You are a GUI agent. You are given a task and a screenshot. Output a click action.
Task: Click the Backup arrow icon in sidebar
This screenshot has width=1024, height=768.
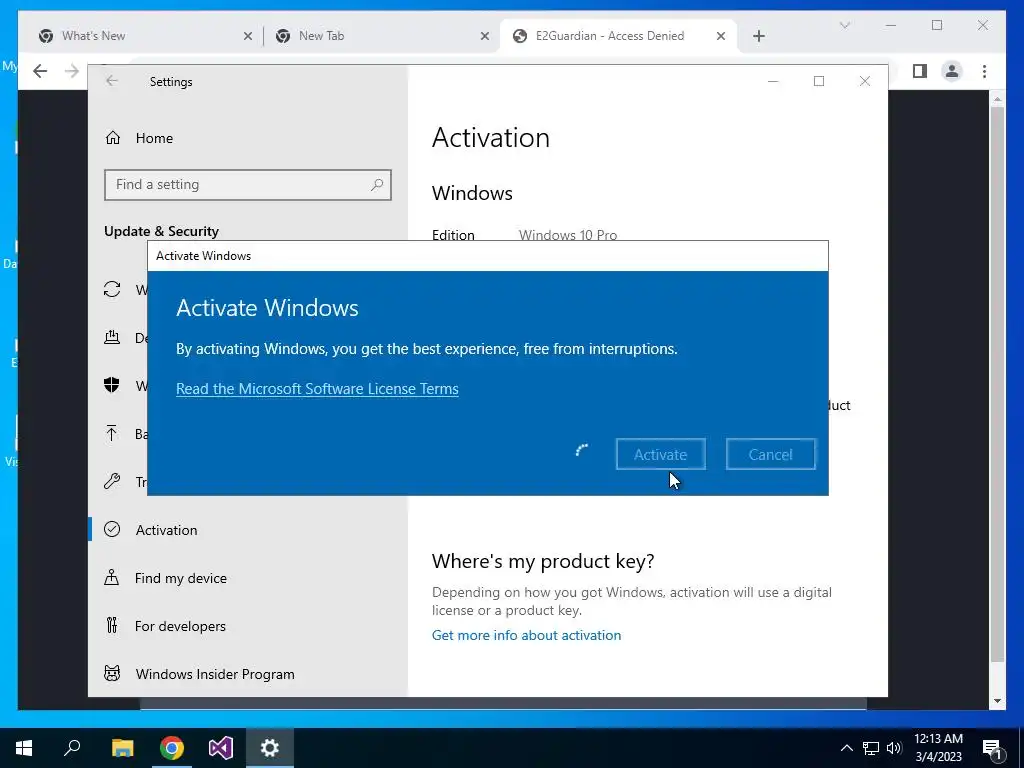(x=112, y=433)
